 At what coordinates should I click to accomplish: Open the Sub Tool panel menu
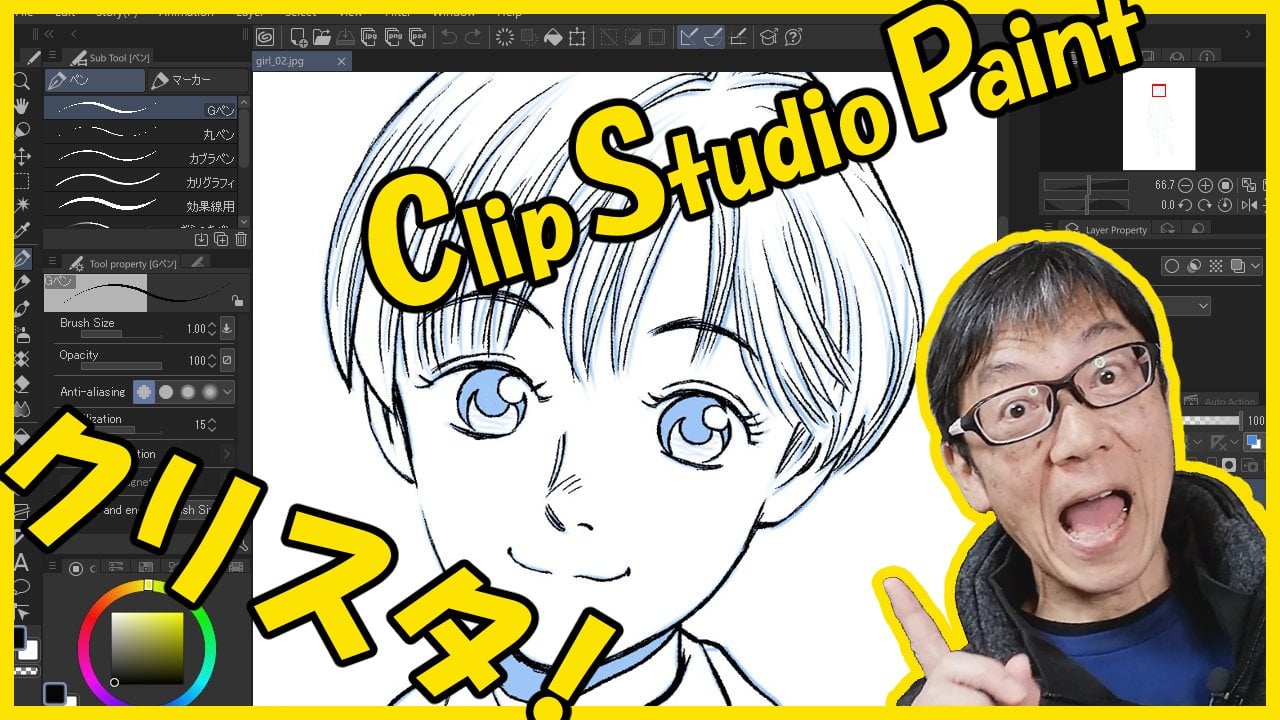[51, 58]
